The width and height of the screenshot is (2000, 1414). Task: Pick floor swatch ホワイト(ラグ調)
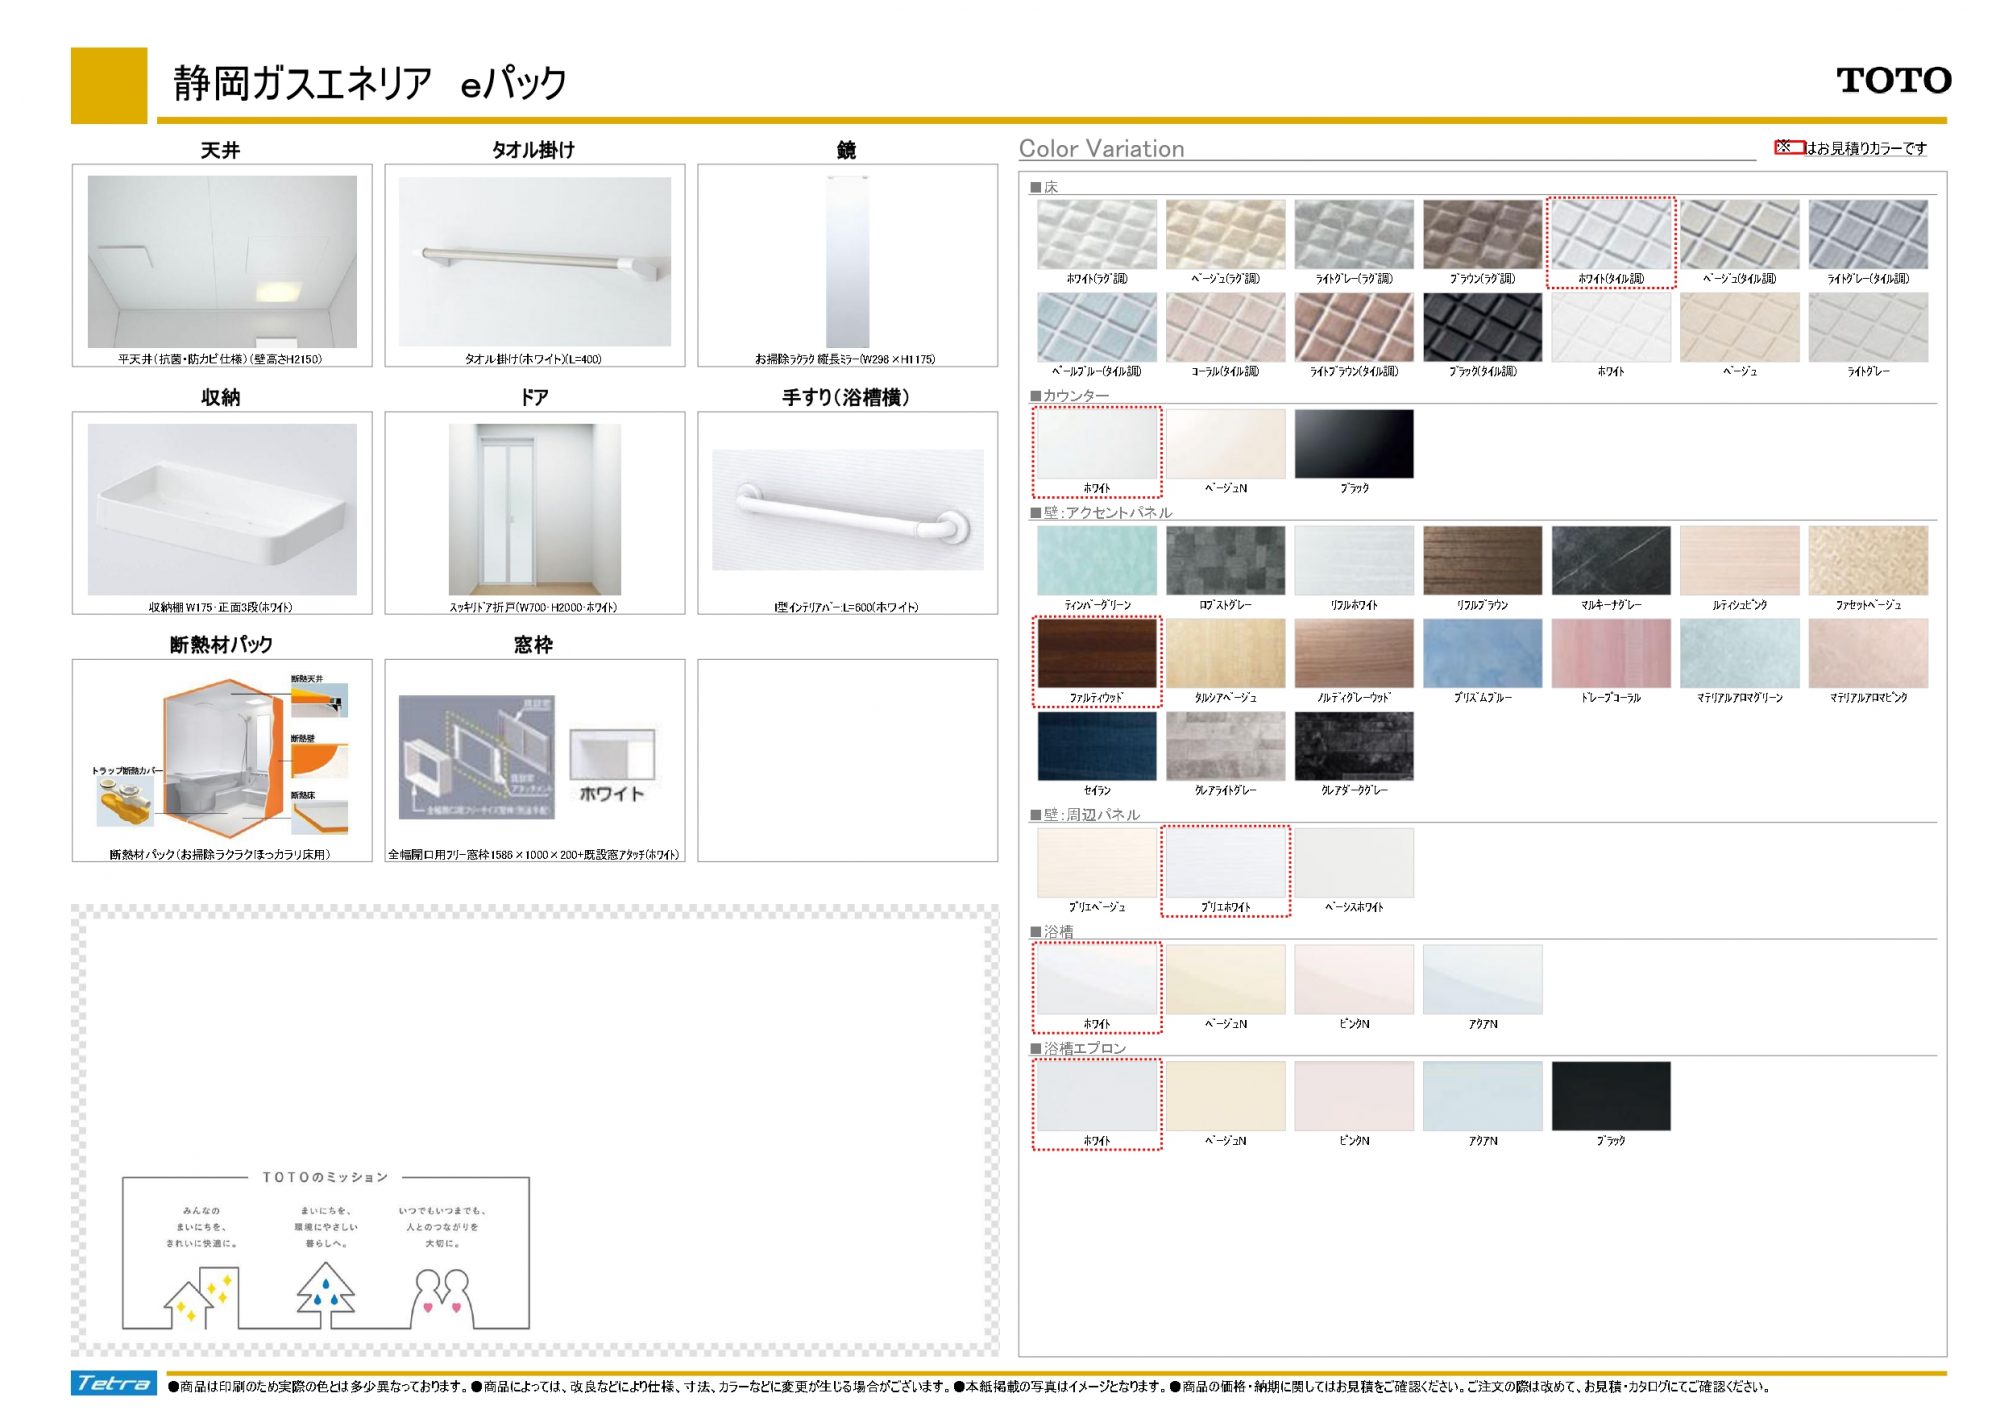point(1097,235)
